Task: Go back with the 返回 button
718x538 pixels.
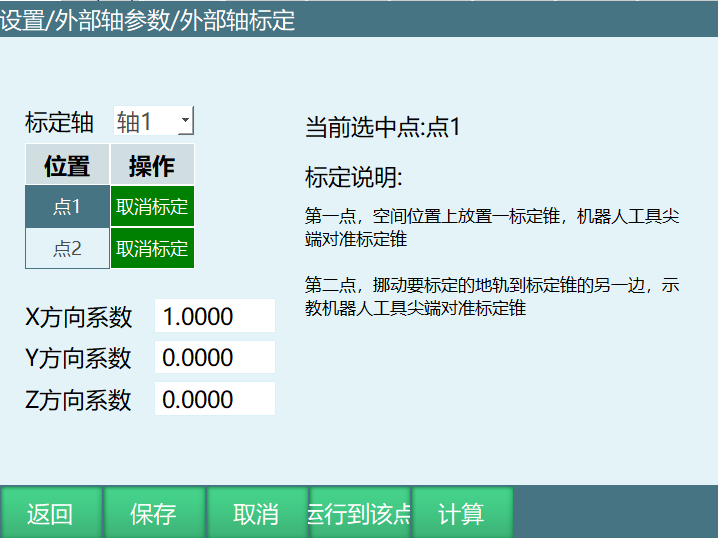Action: [x=50, y=514]
